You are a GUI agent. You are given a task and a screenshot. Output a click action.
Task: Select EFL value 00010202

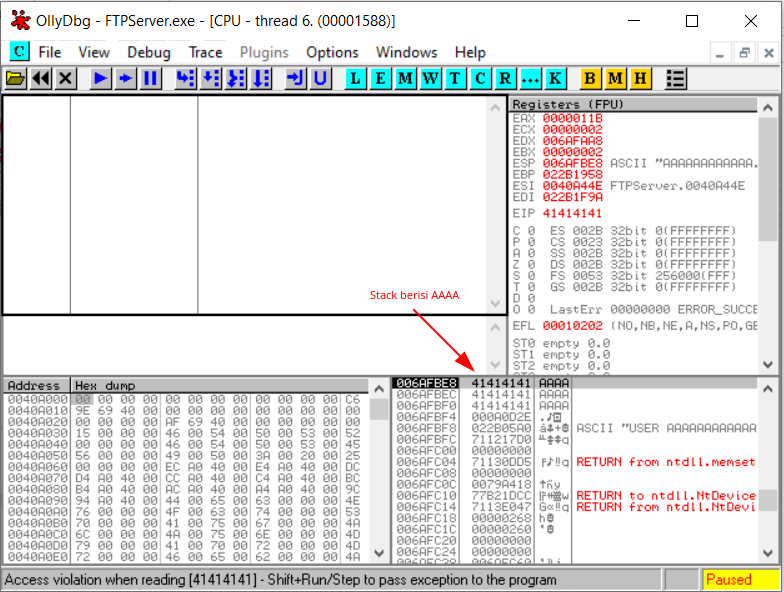tap(572, 326)
